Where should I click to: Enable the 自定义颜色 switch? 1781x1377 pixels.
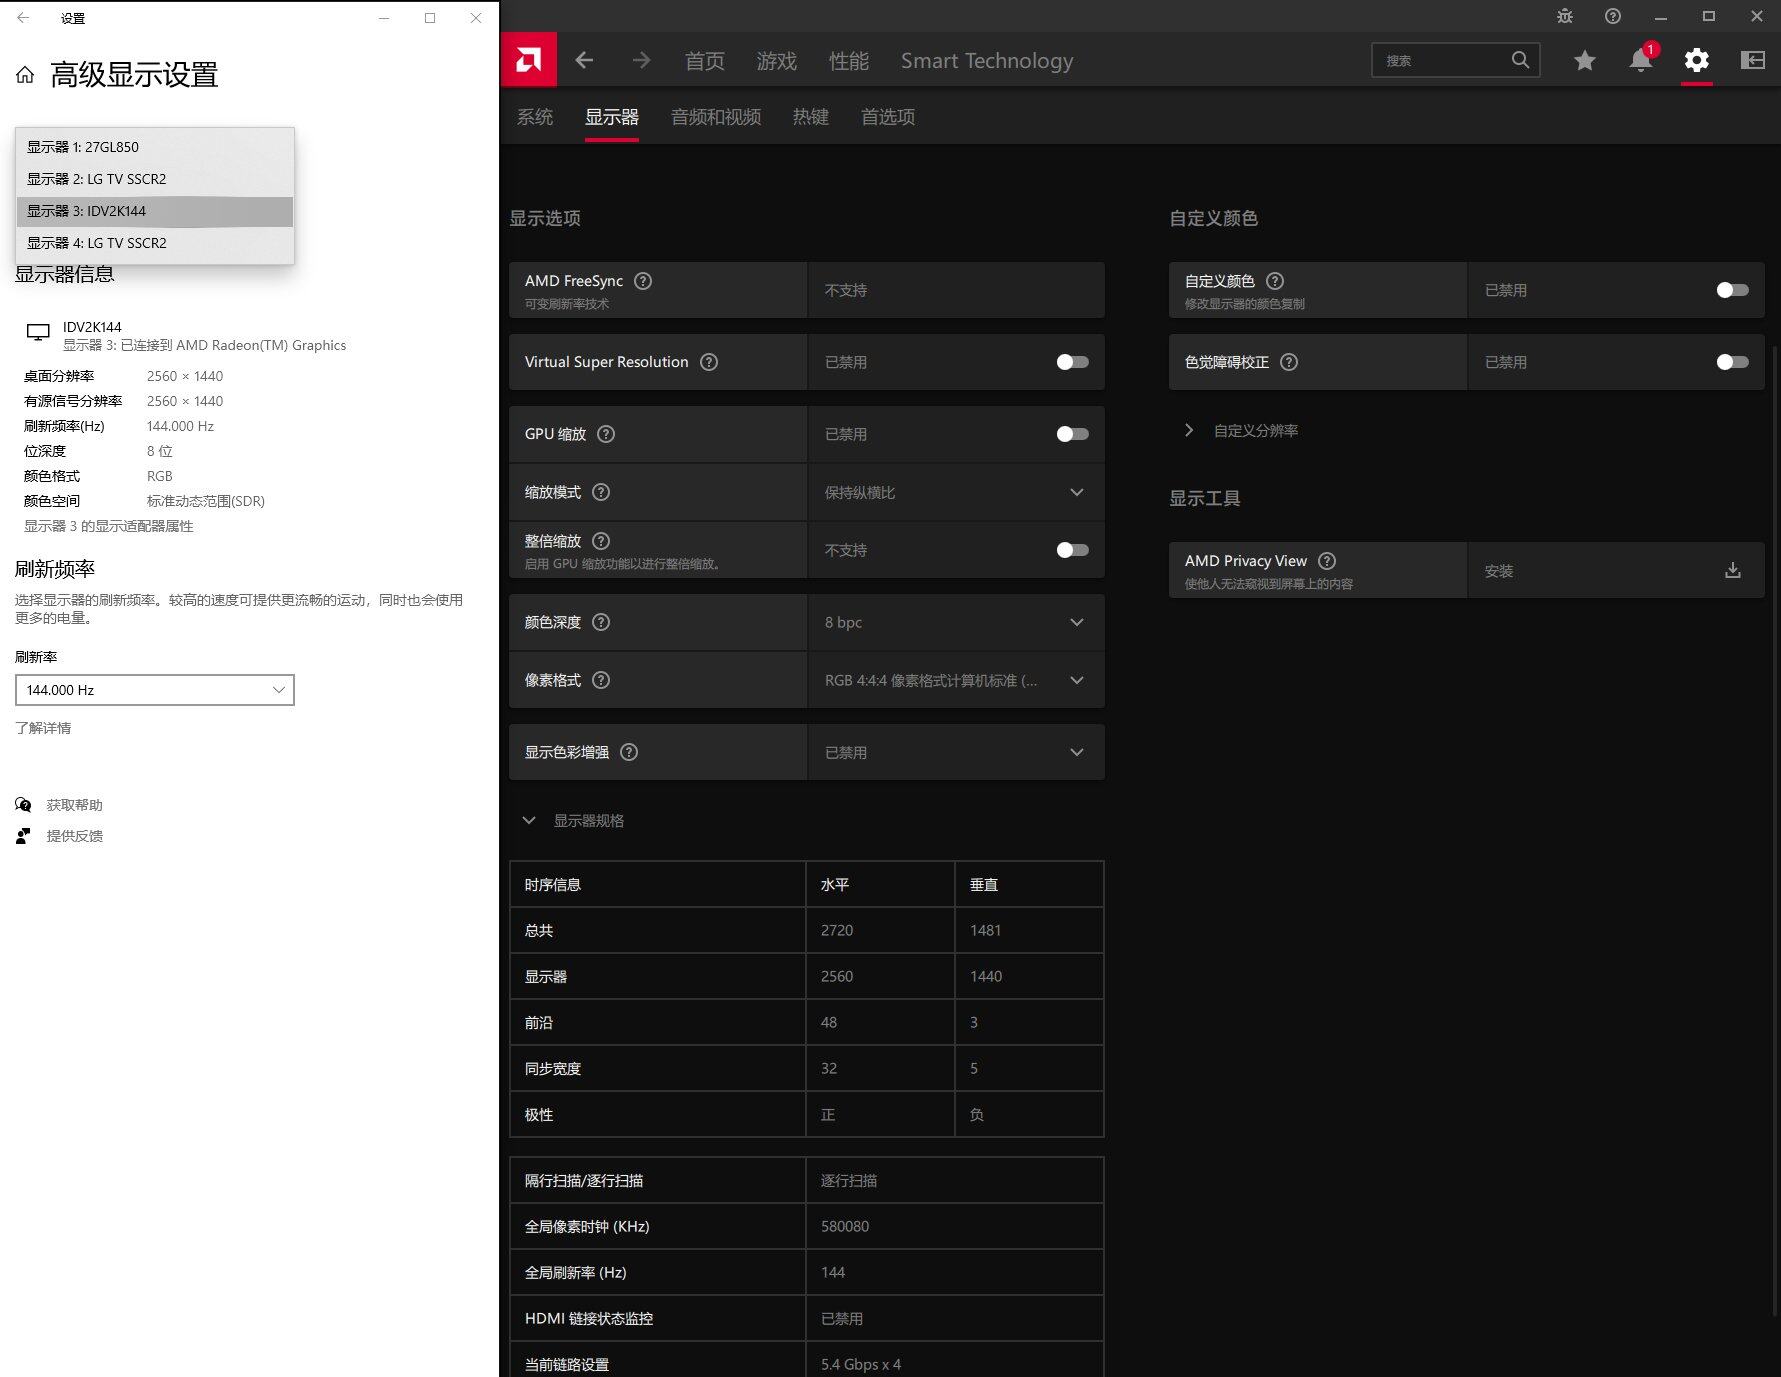click(x=1732, y=290)
